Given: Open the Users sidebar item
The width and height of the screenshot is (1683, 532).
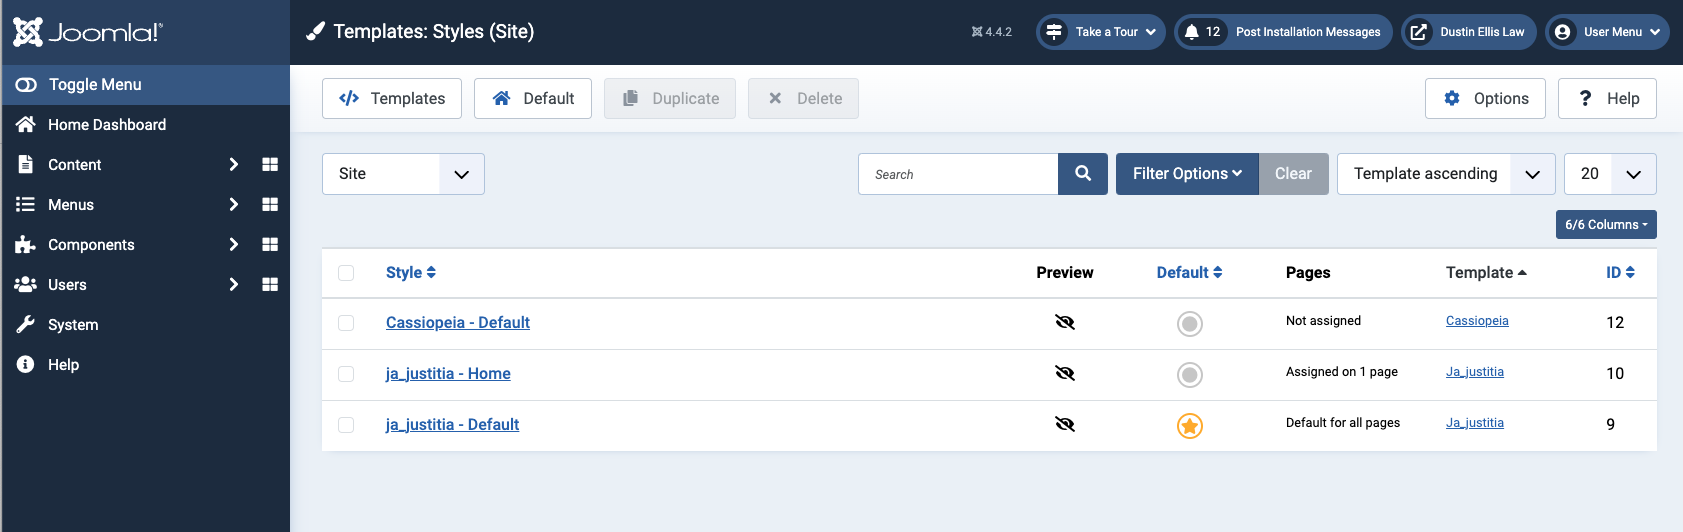Looking at the screenshot, I should point(67,285).
